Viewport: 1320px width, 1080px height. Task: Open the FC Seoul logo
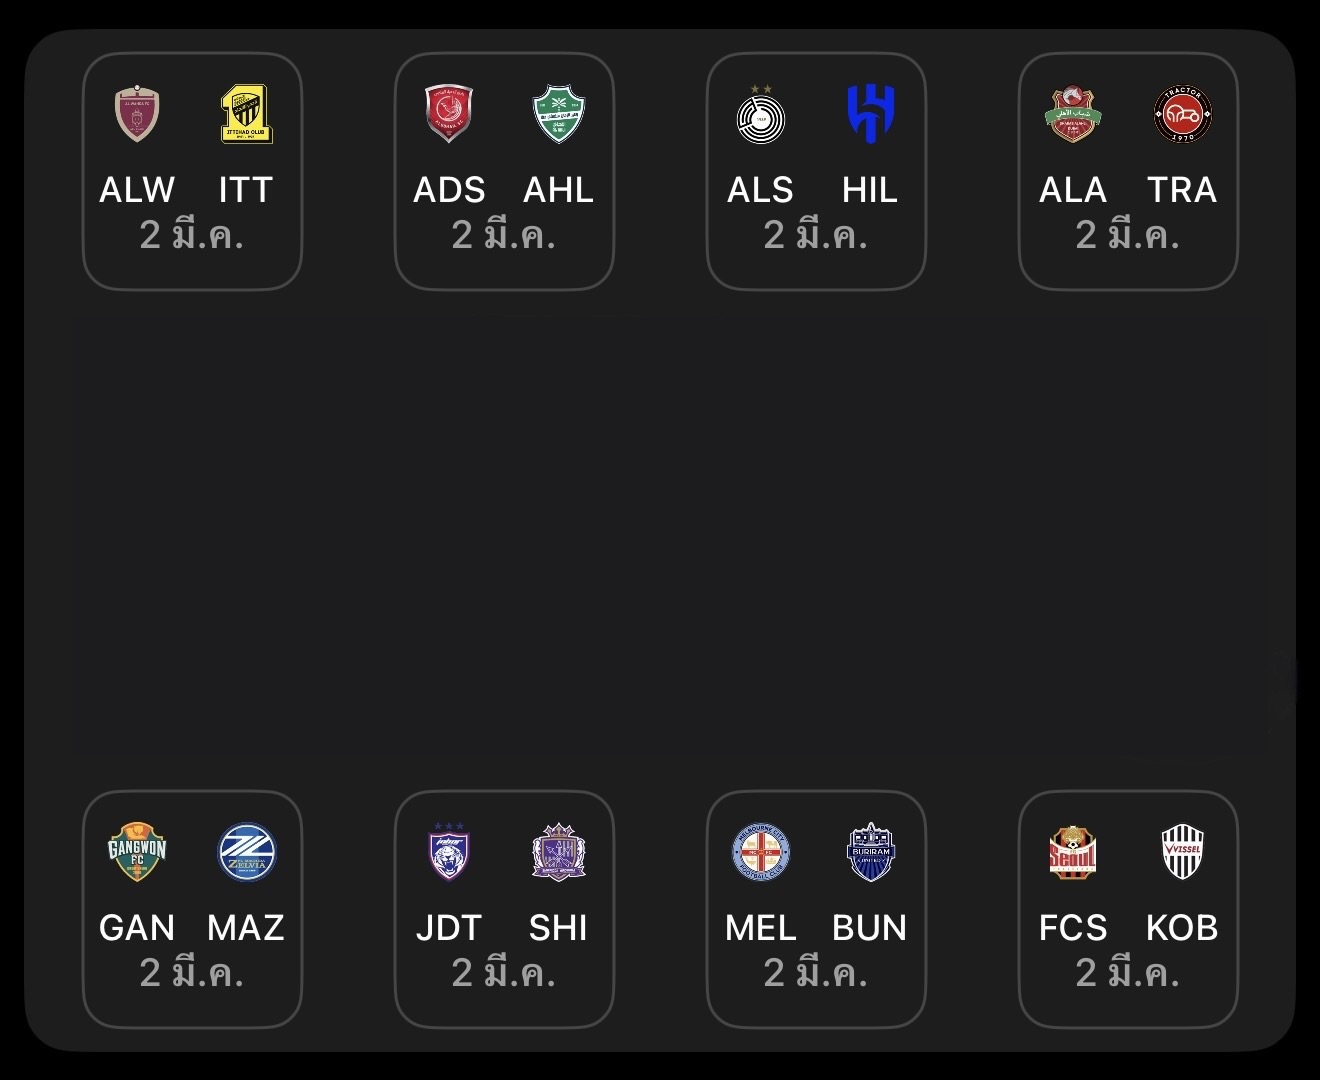[1073, 852]
